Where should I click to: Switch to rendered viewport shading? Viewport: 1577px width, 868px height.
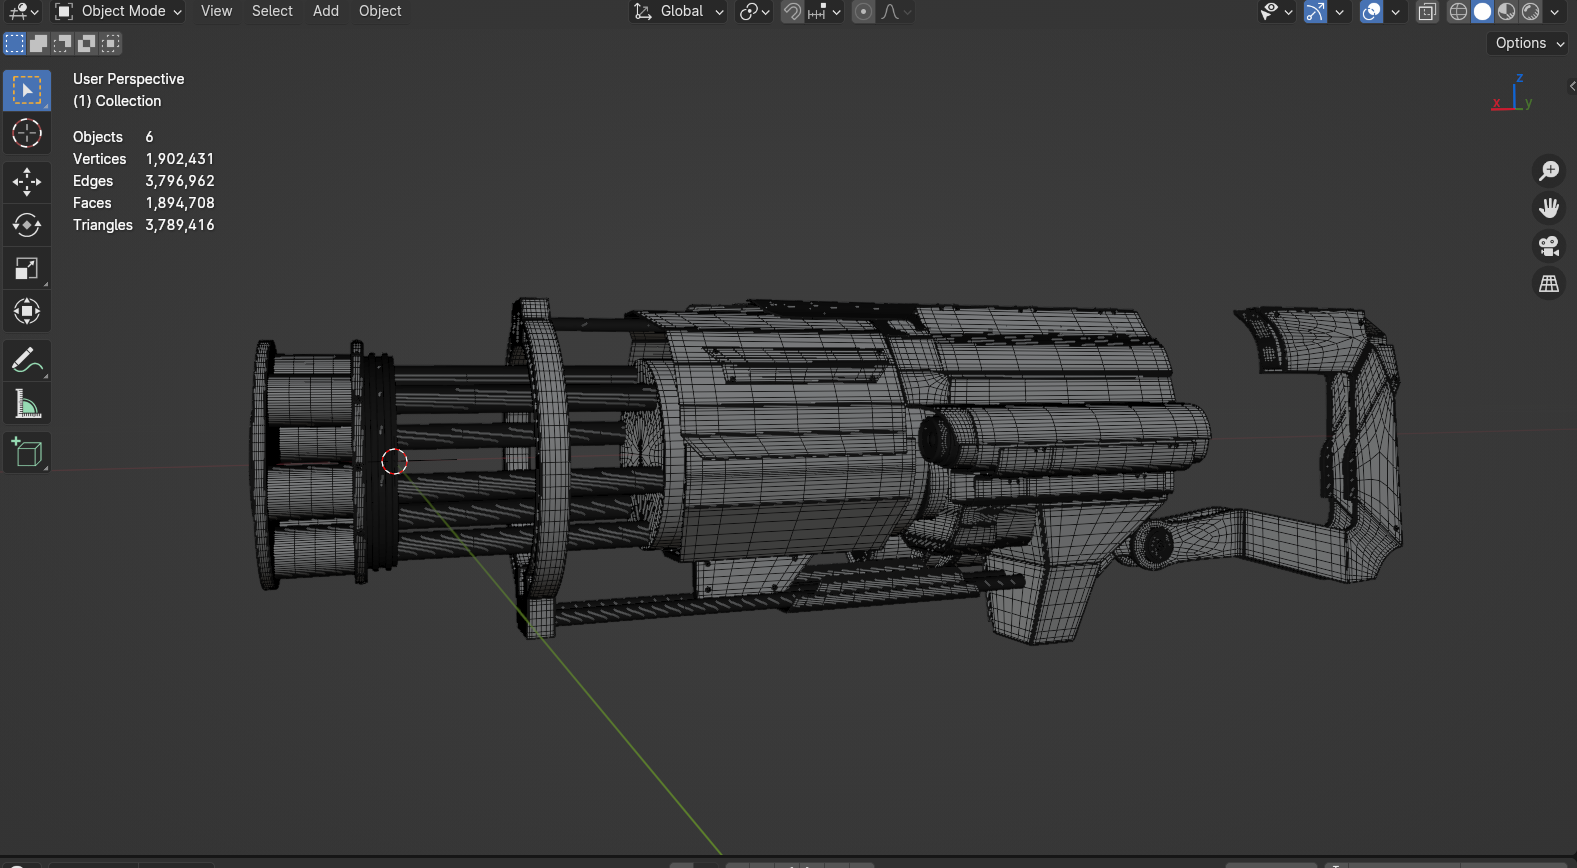pyautogui.click(x=1530, y=12)
